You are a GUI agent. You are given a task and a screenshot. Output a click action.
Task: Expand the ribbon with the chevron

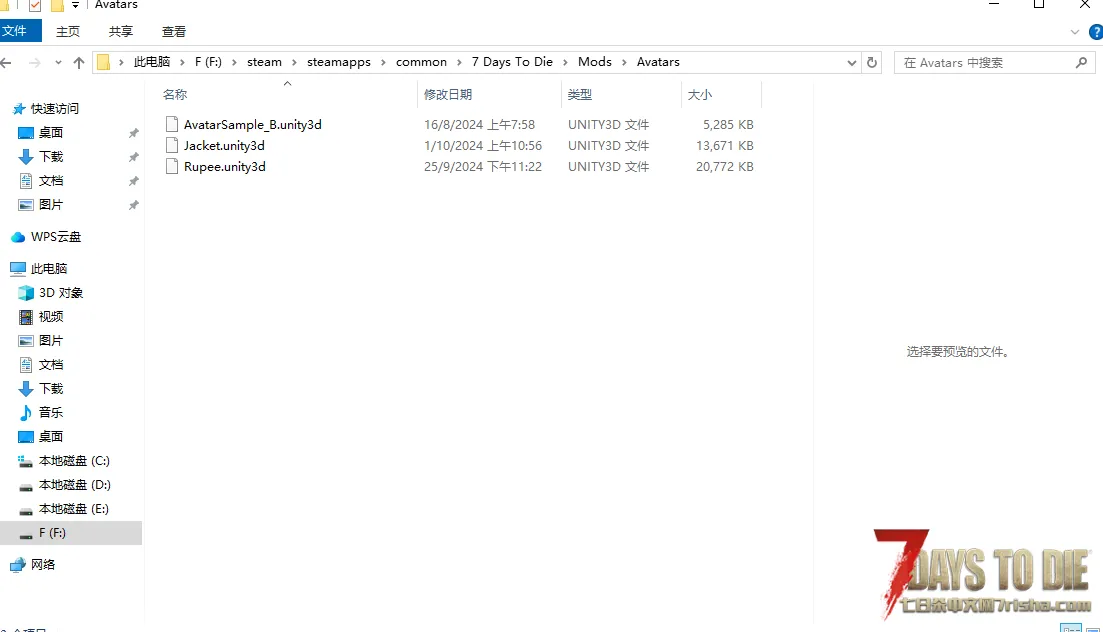point(1074,32)
